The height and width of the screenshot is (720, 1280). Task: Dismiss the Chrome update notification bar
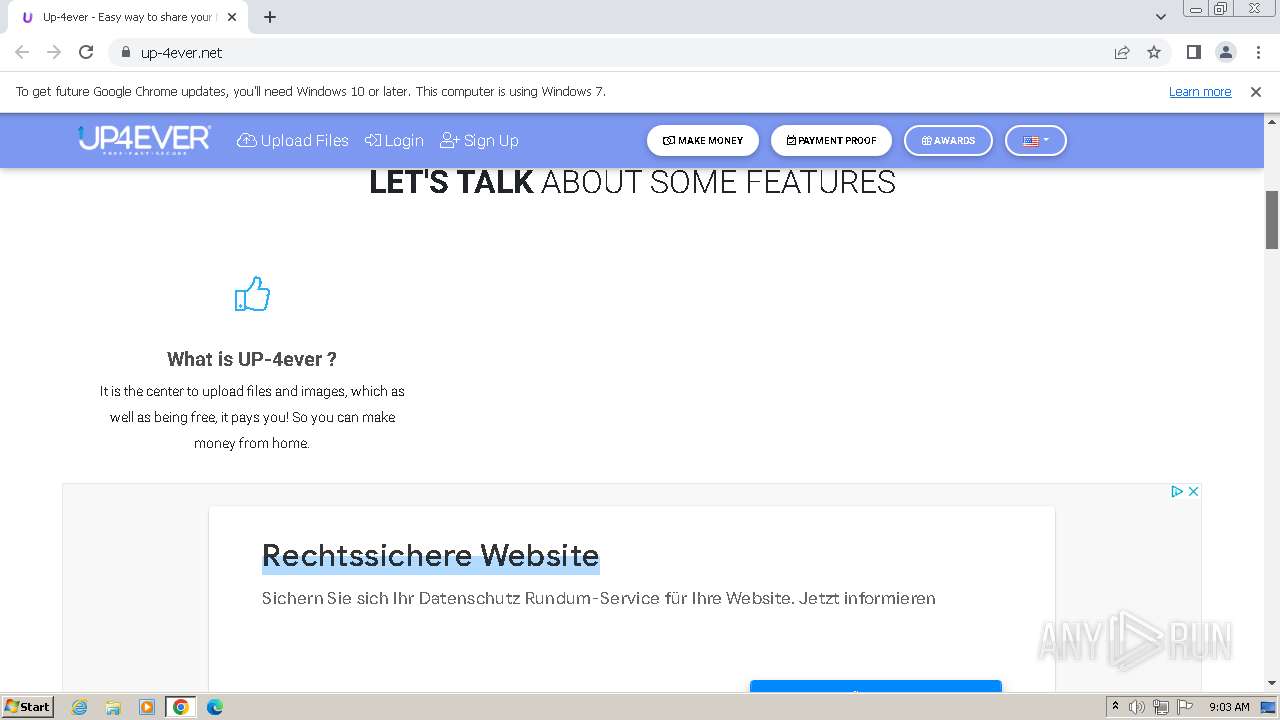[x=1256, y=91]
